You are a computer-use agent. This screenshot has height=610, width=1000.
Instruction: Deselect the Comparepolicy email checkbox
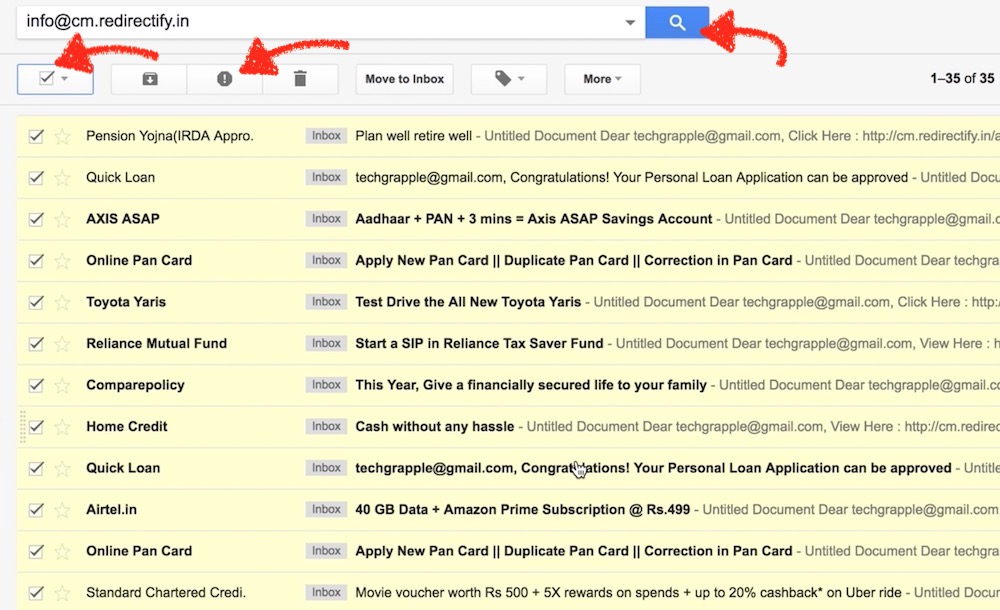pyautogui.click(x=36, y=385)
